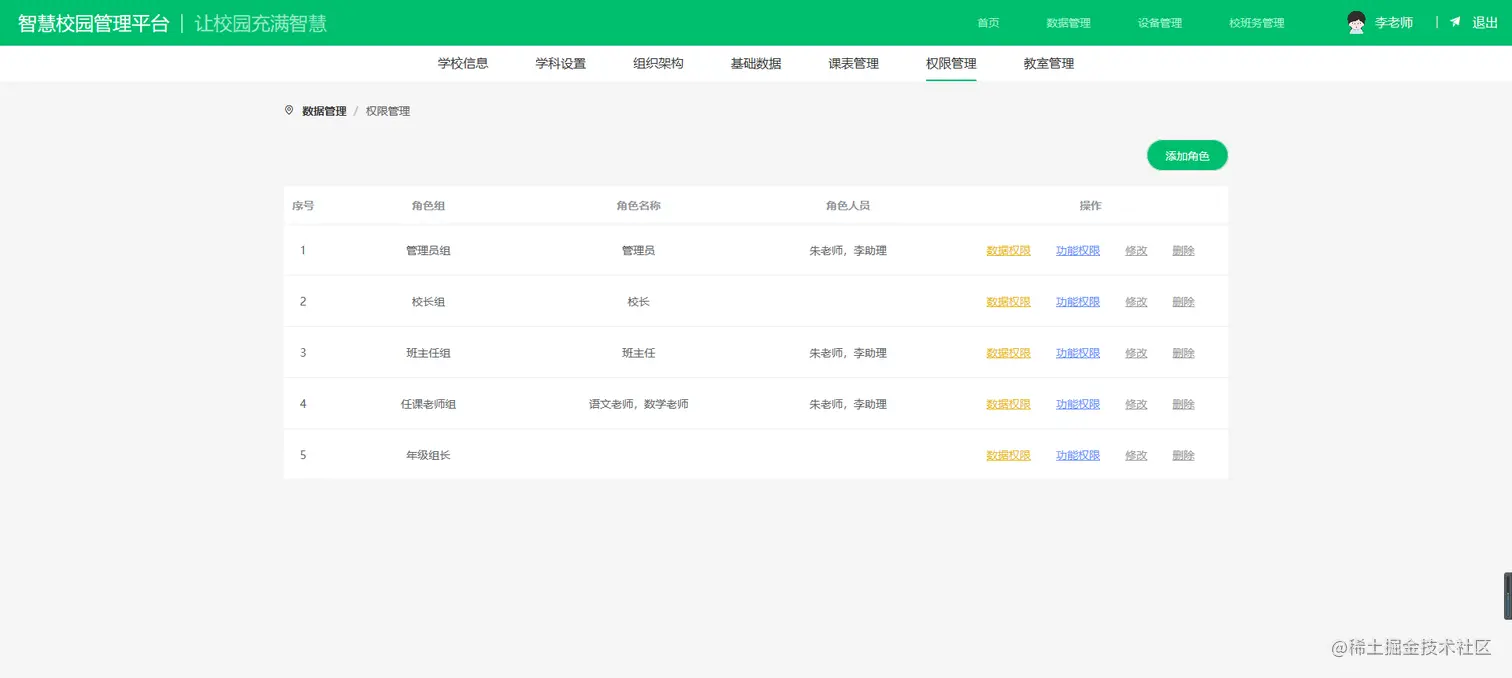Click the 操作 column header
The width and height of the screenshot is (1512, 678).
(1090, 206)
